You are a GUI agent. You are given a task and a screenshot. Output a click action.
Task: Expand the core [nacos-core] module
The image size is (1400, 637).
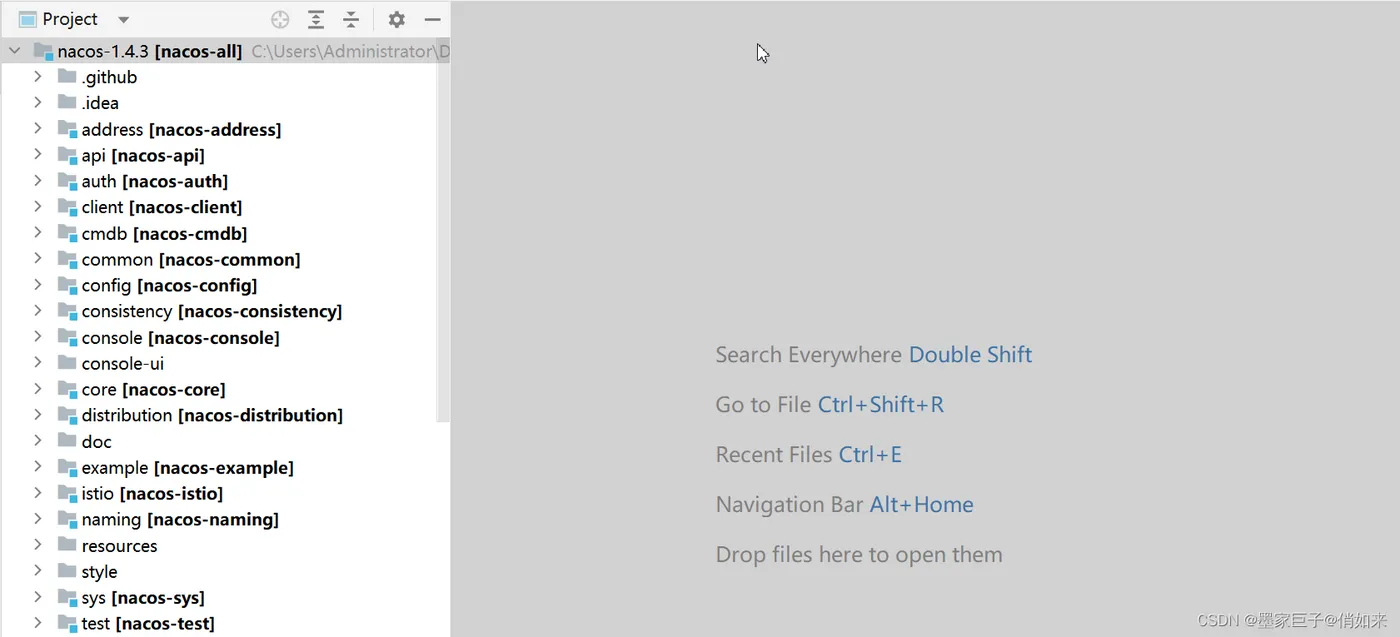tap(37, 389)
